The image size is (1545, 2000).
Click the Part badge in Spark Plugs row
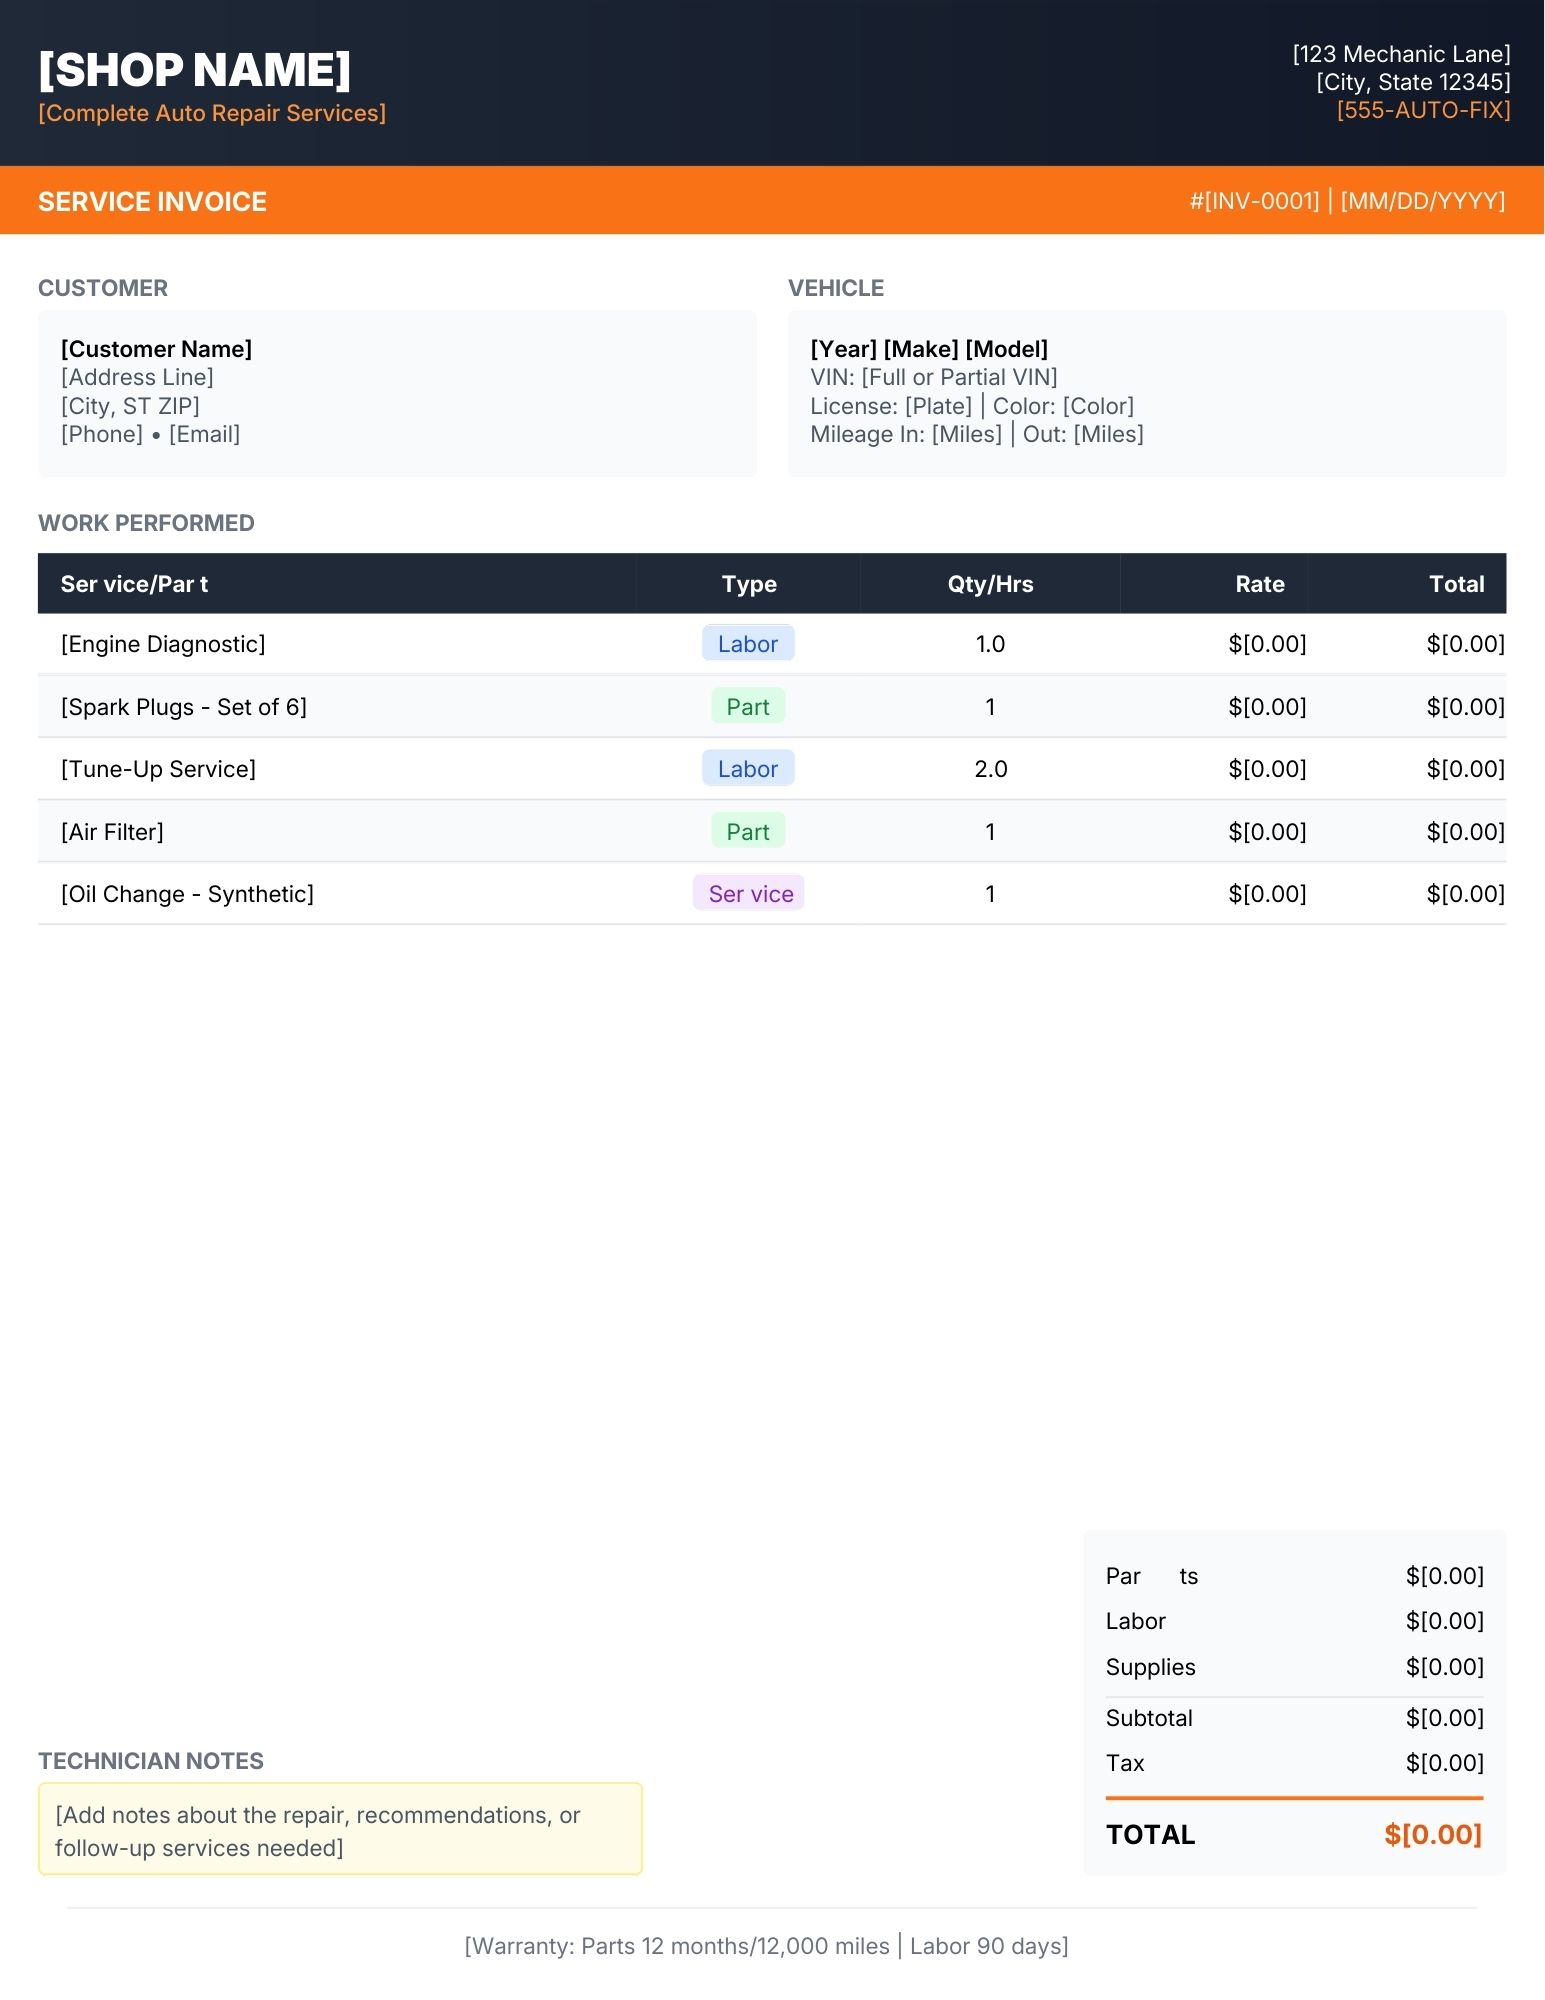[748, 707]
